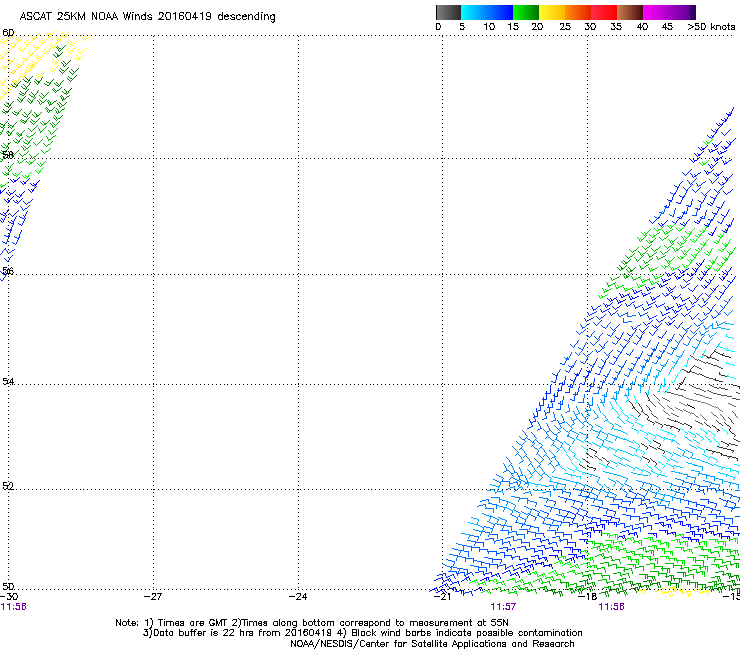
Task: Click the '60' latitude axis label
Action: coord(8,33)
